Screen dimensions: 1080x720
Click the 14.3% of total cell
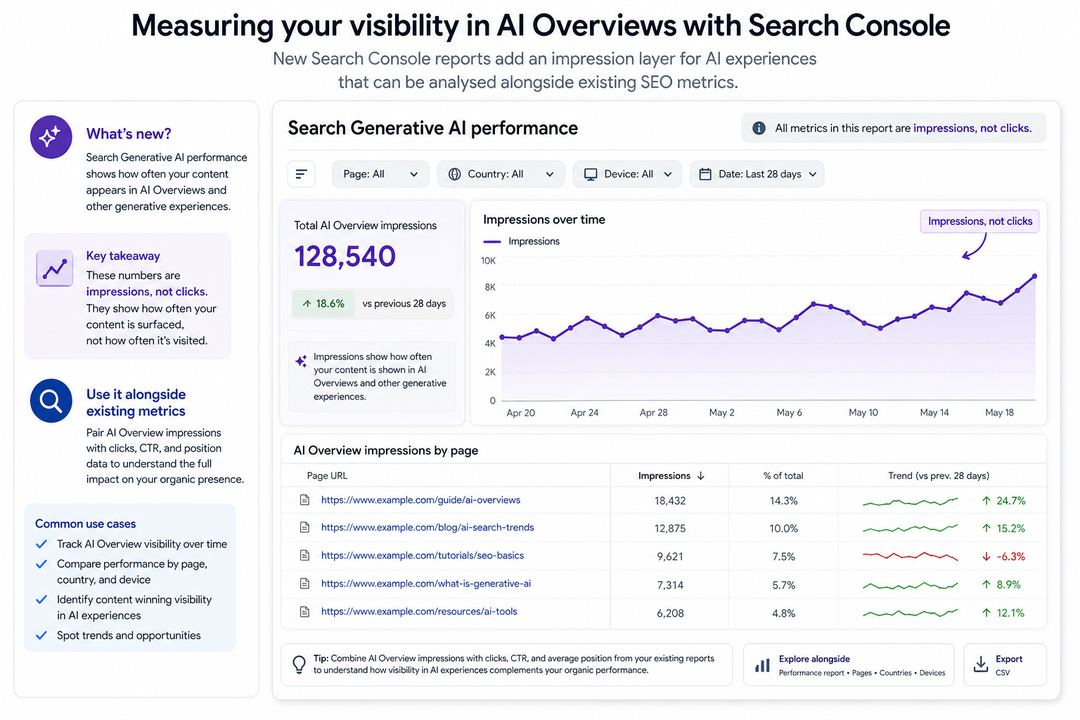[x=784, y=501]
